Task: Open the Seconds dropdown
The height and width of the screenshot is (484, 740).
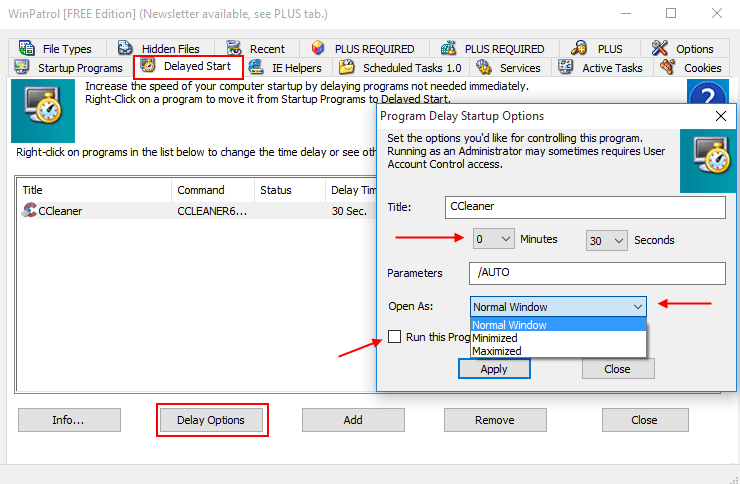Action: point(606,241)
